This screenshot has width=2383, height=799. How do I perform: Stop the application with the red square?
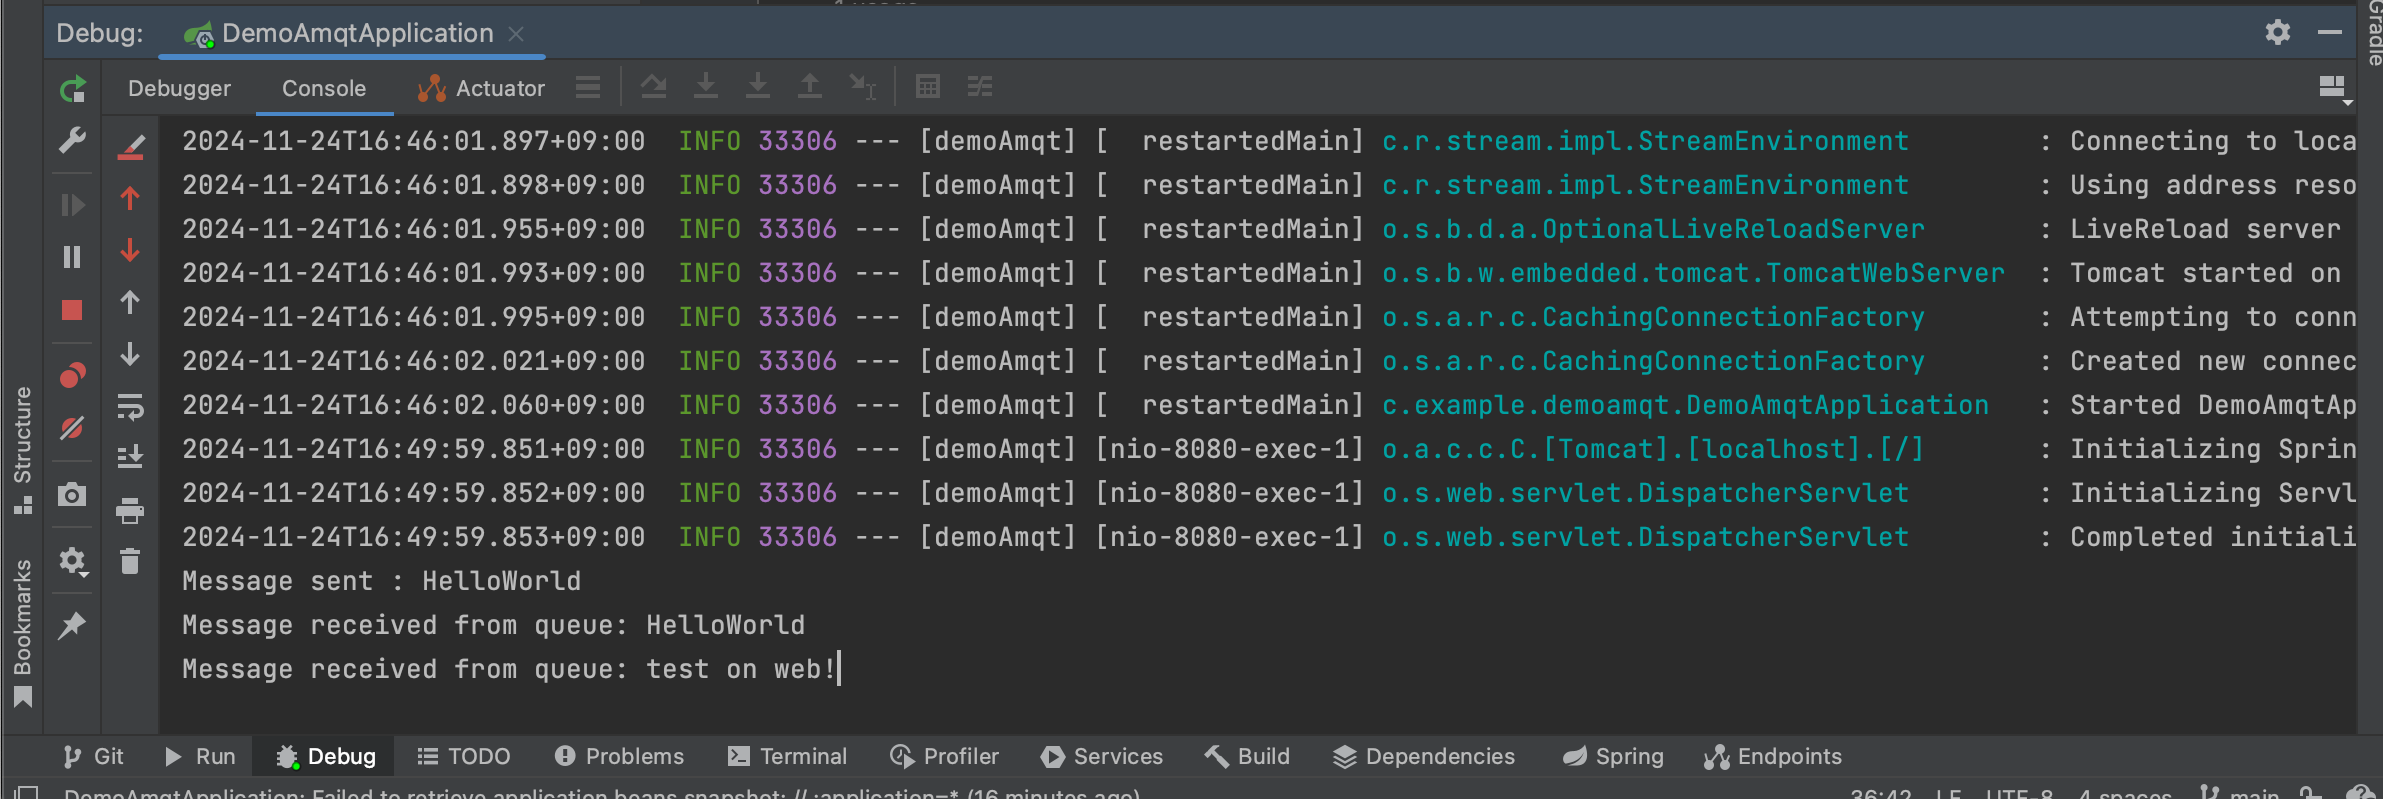pyautogui.click(x=72, y=310)
